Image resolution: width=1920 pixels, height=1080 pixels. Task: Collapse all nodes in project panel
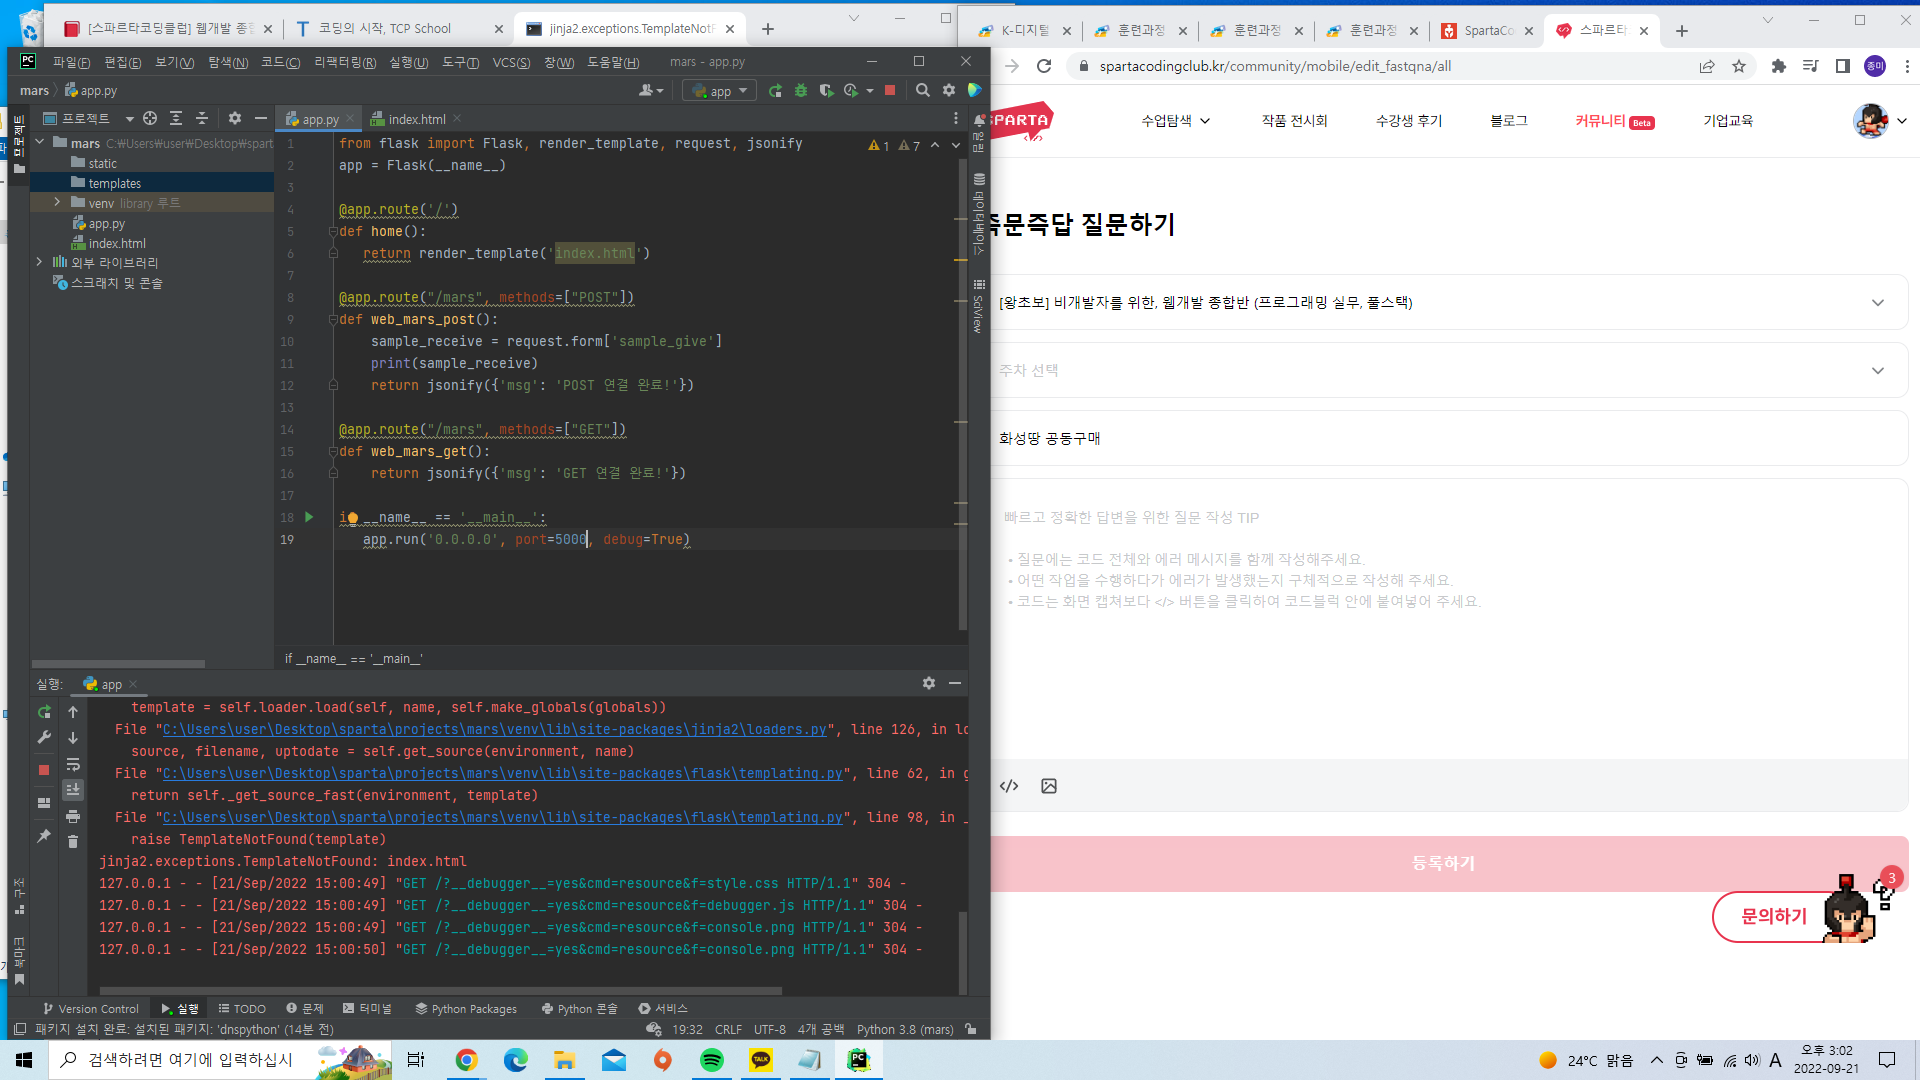pos(201,118)
